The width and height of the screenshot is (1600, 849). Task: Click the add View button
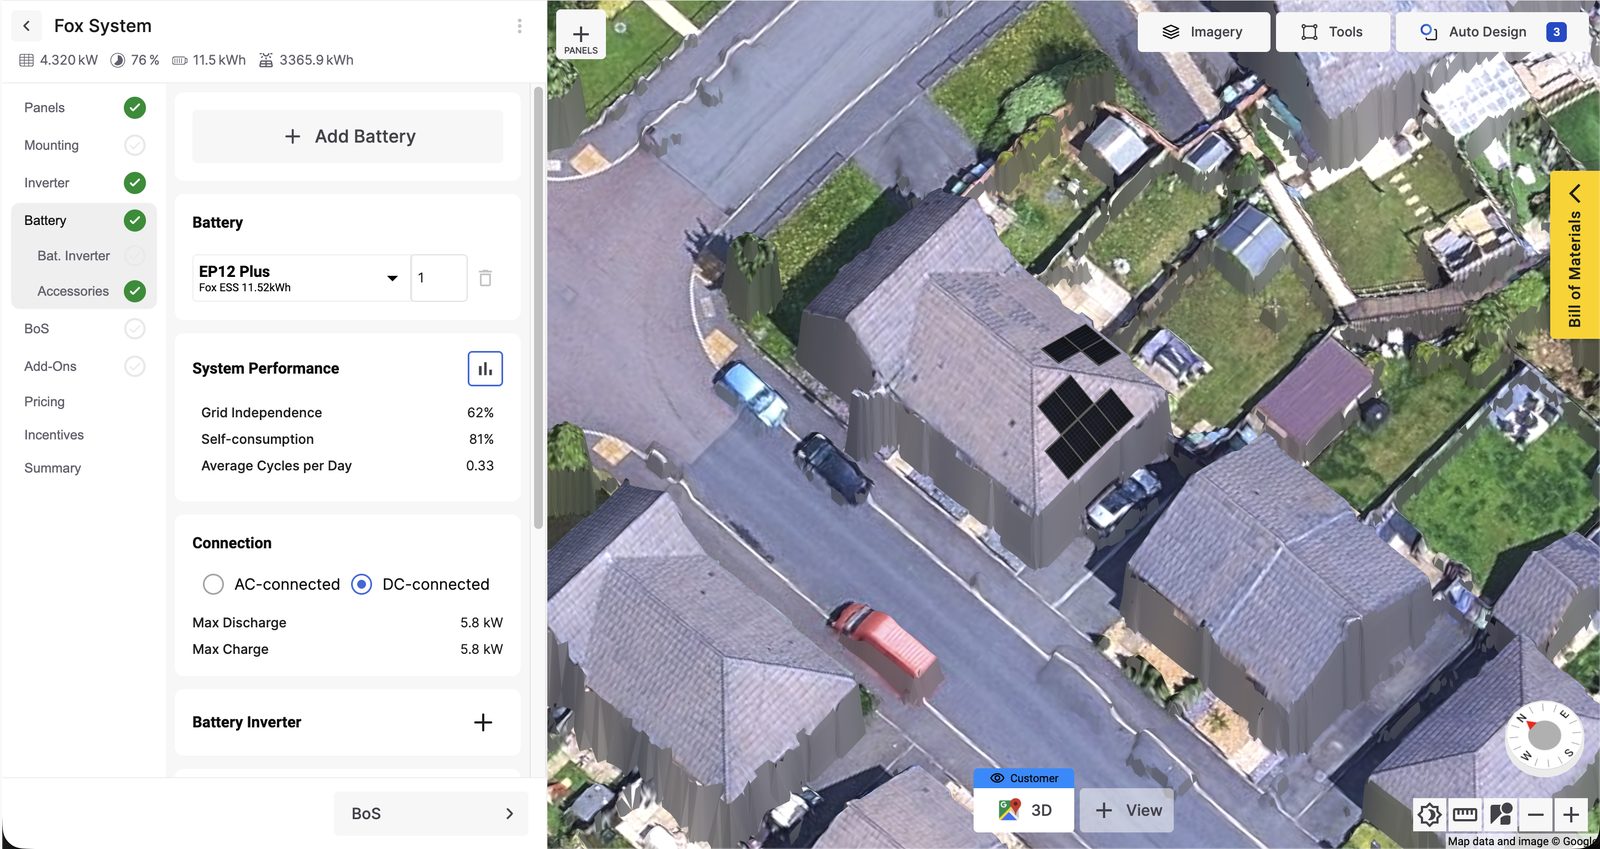click(1127, 810)
